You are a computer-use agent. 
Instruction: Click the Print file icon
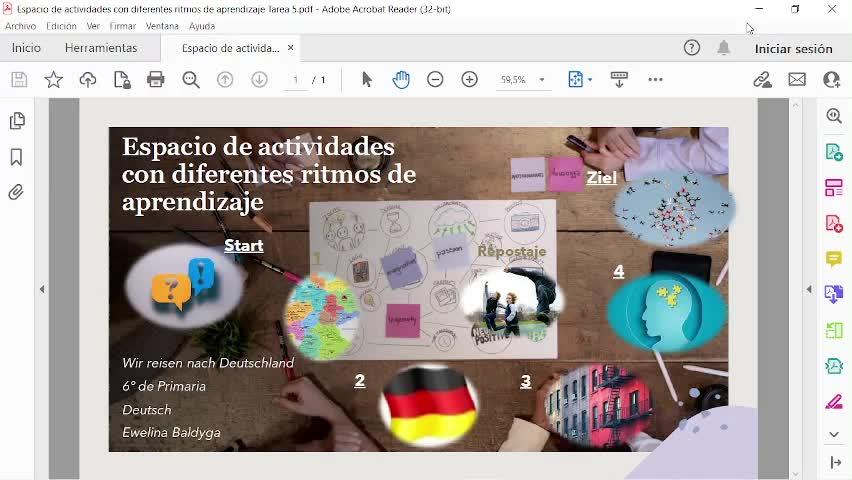(x=155, y=79)
